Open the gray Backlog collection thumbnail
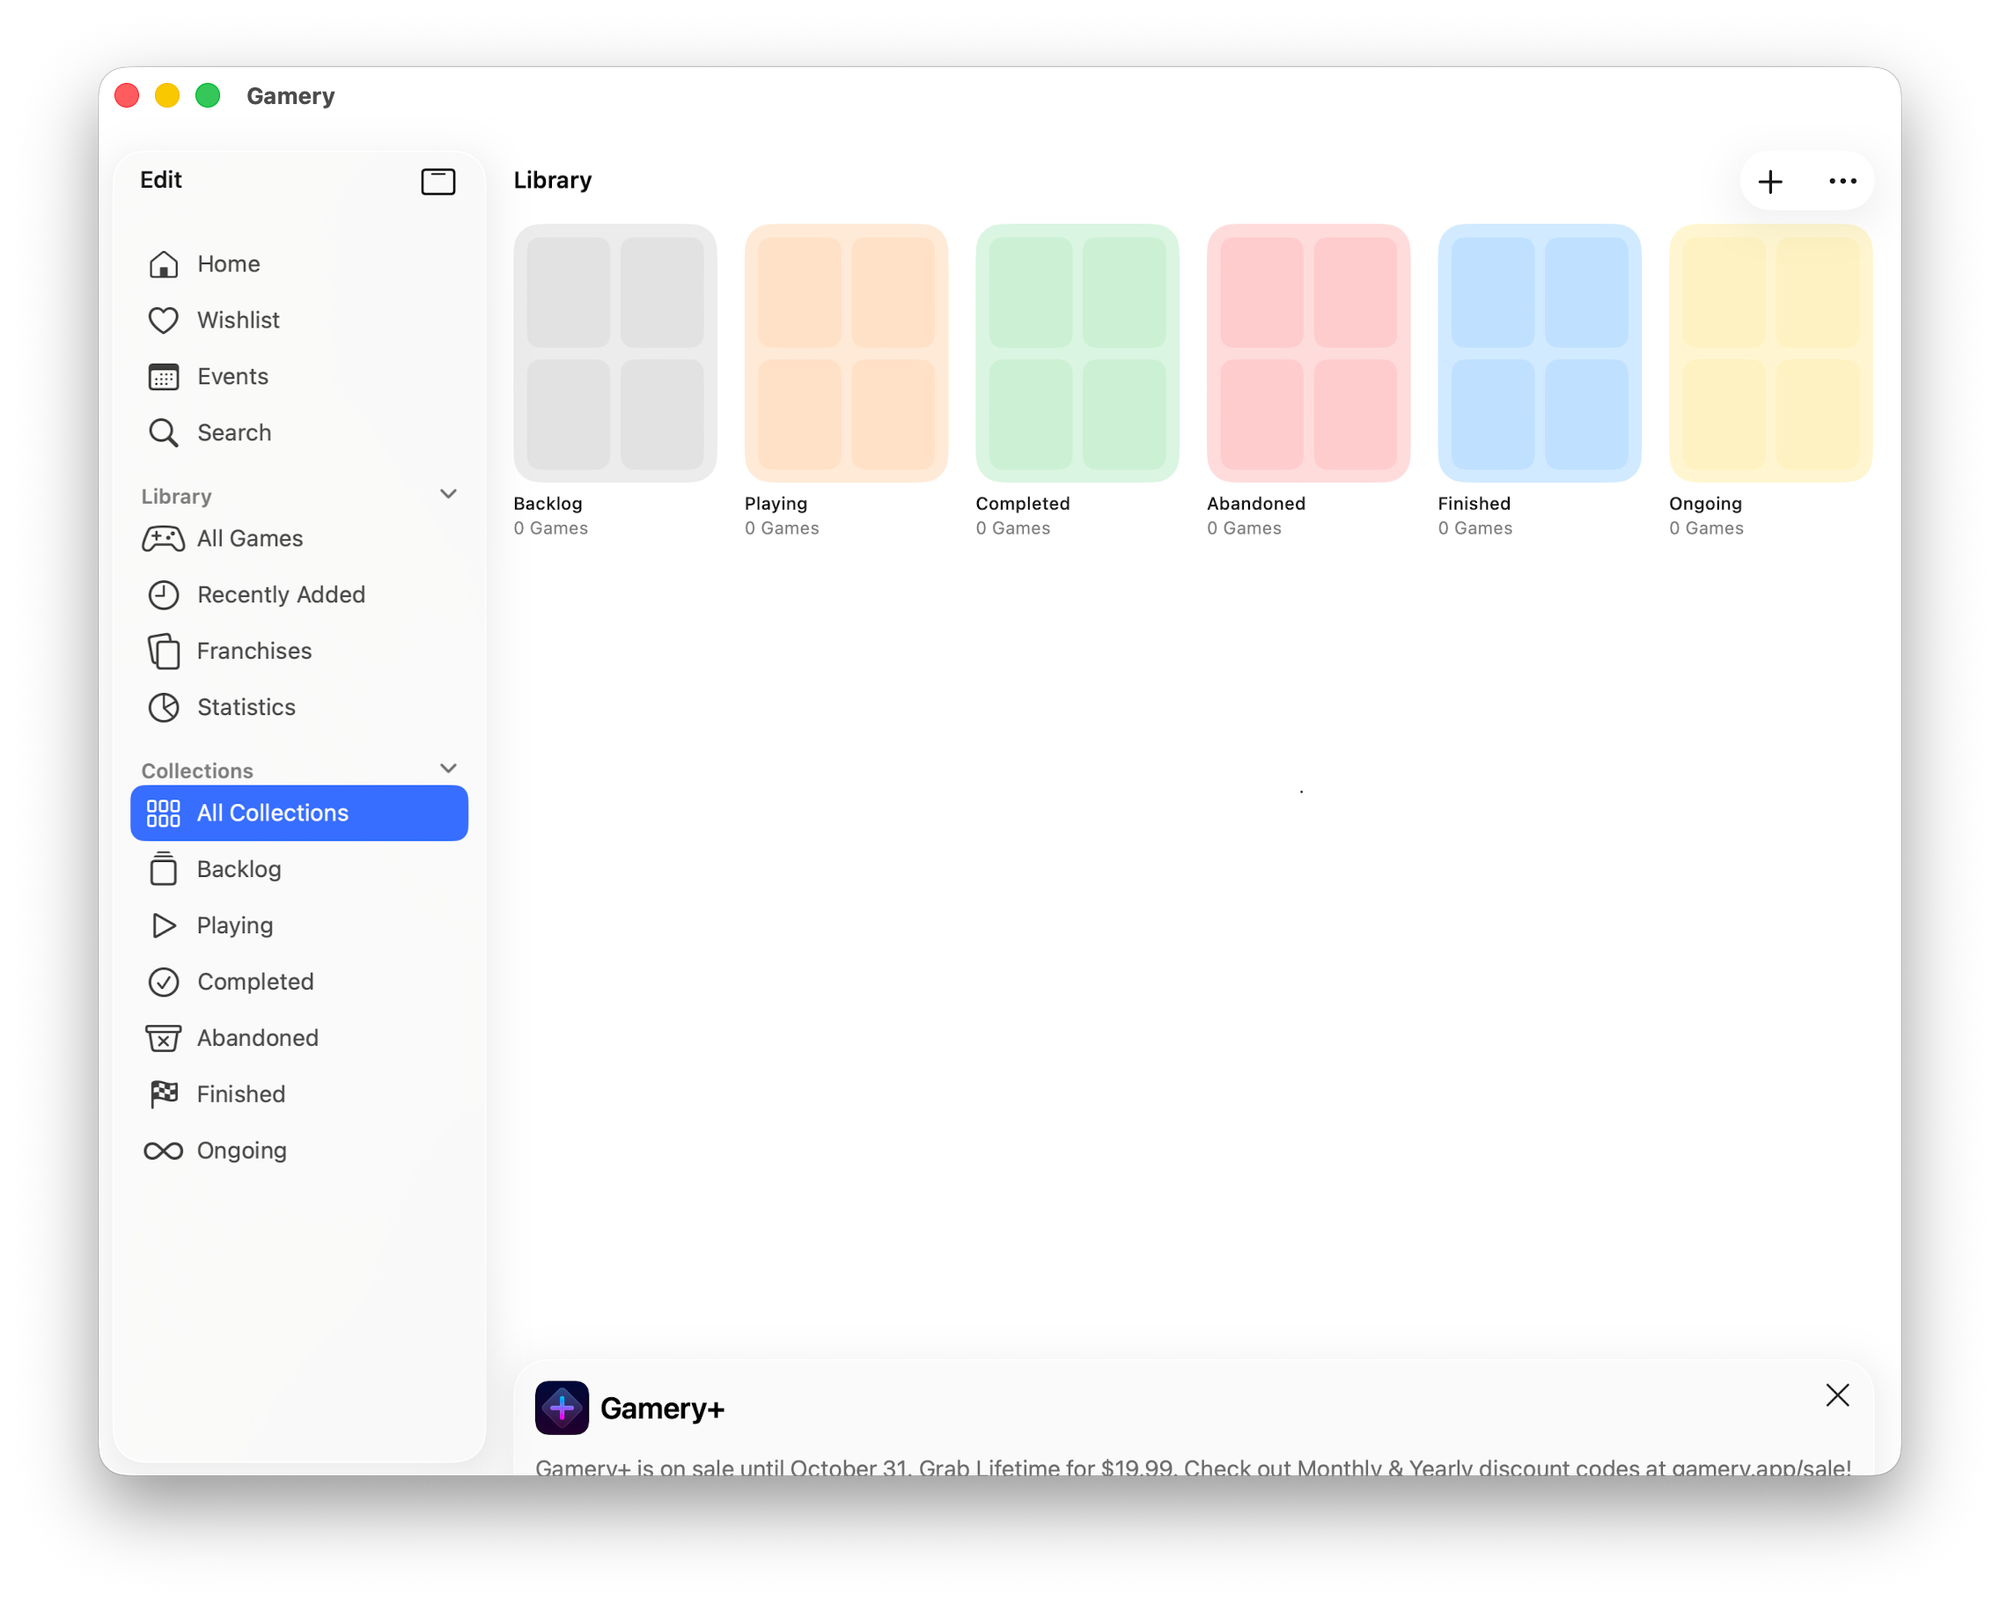The height and width of the screenshot is (1606, 2000). tap(615, 353)
